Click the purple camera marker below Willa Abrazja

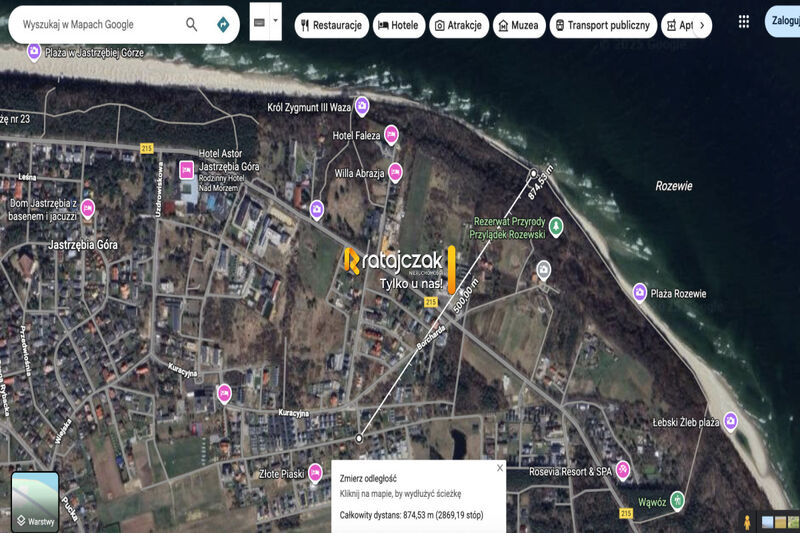click(x=317, y=210)
